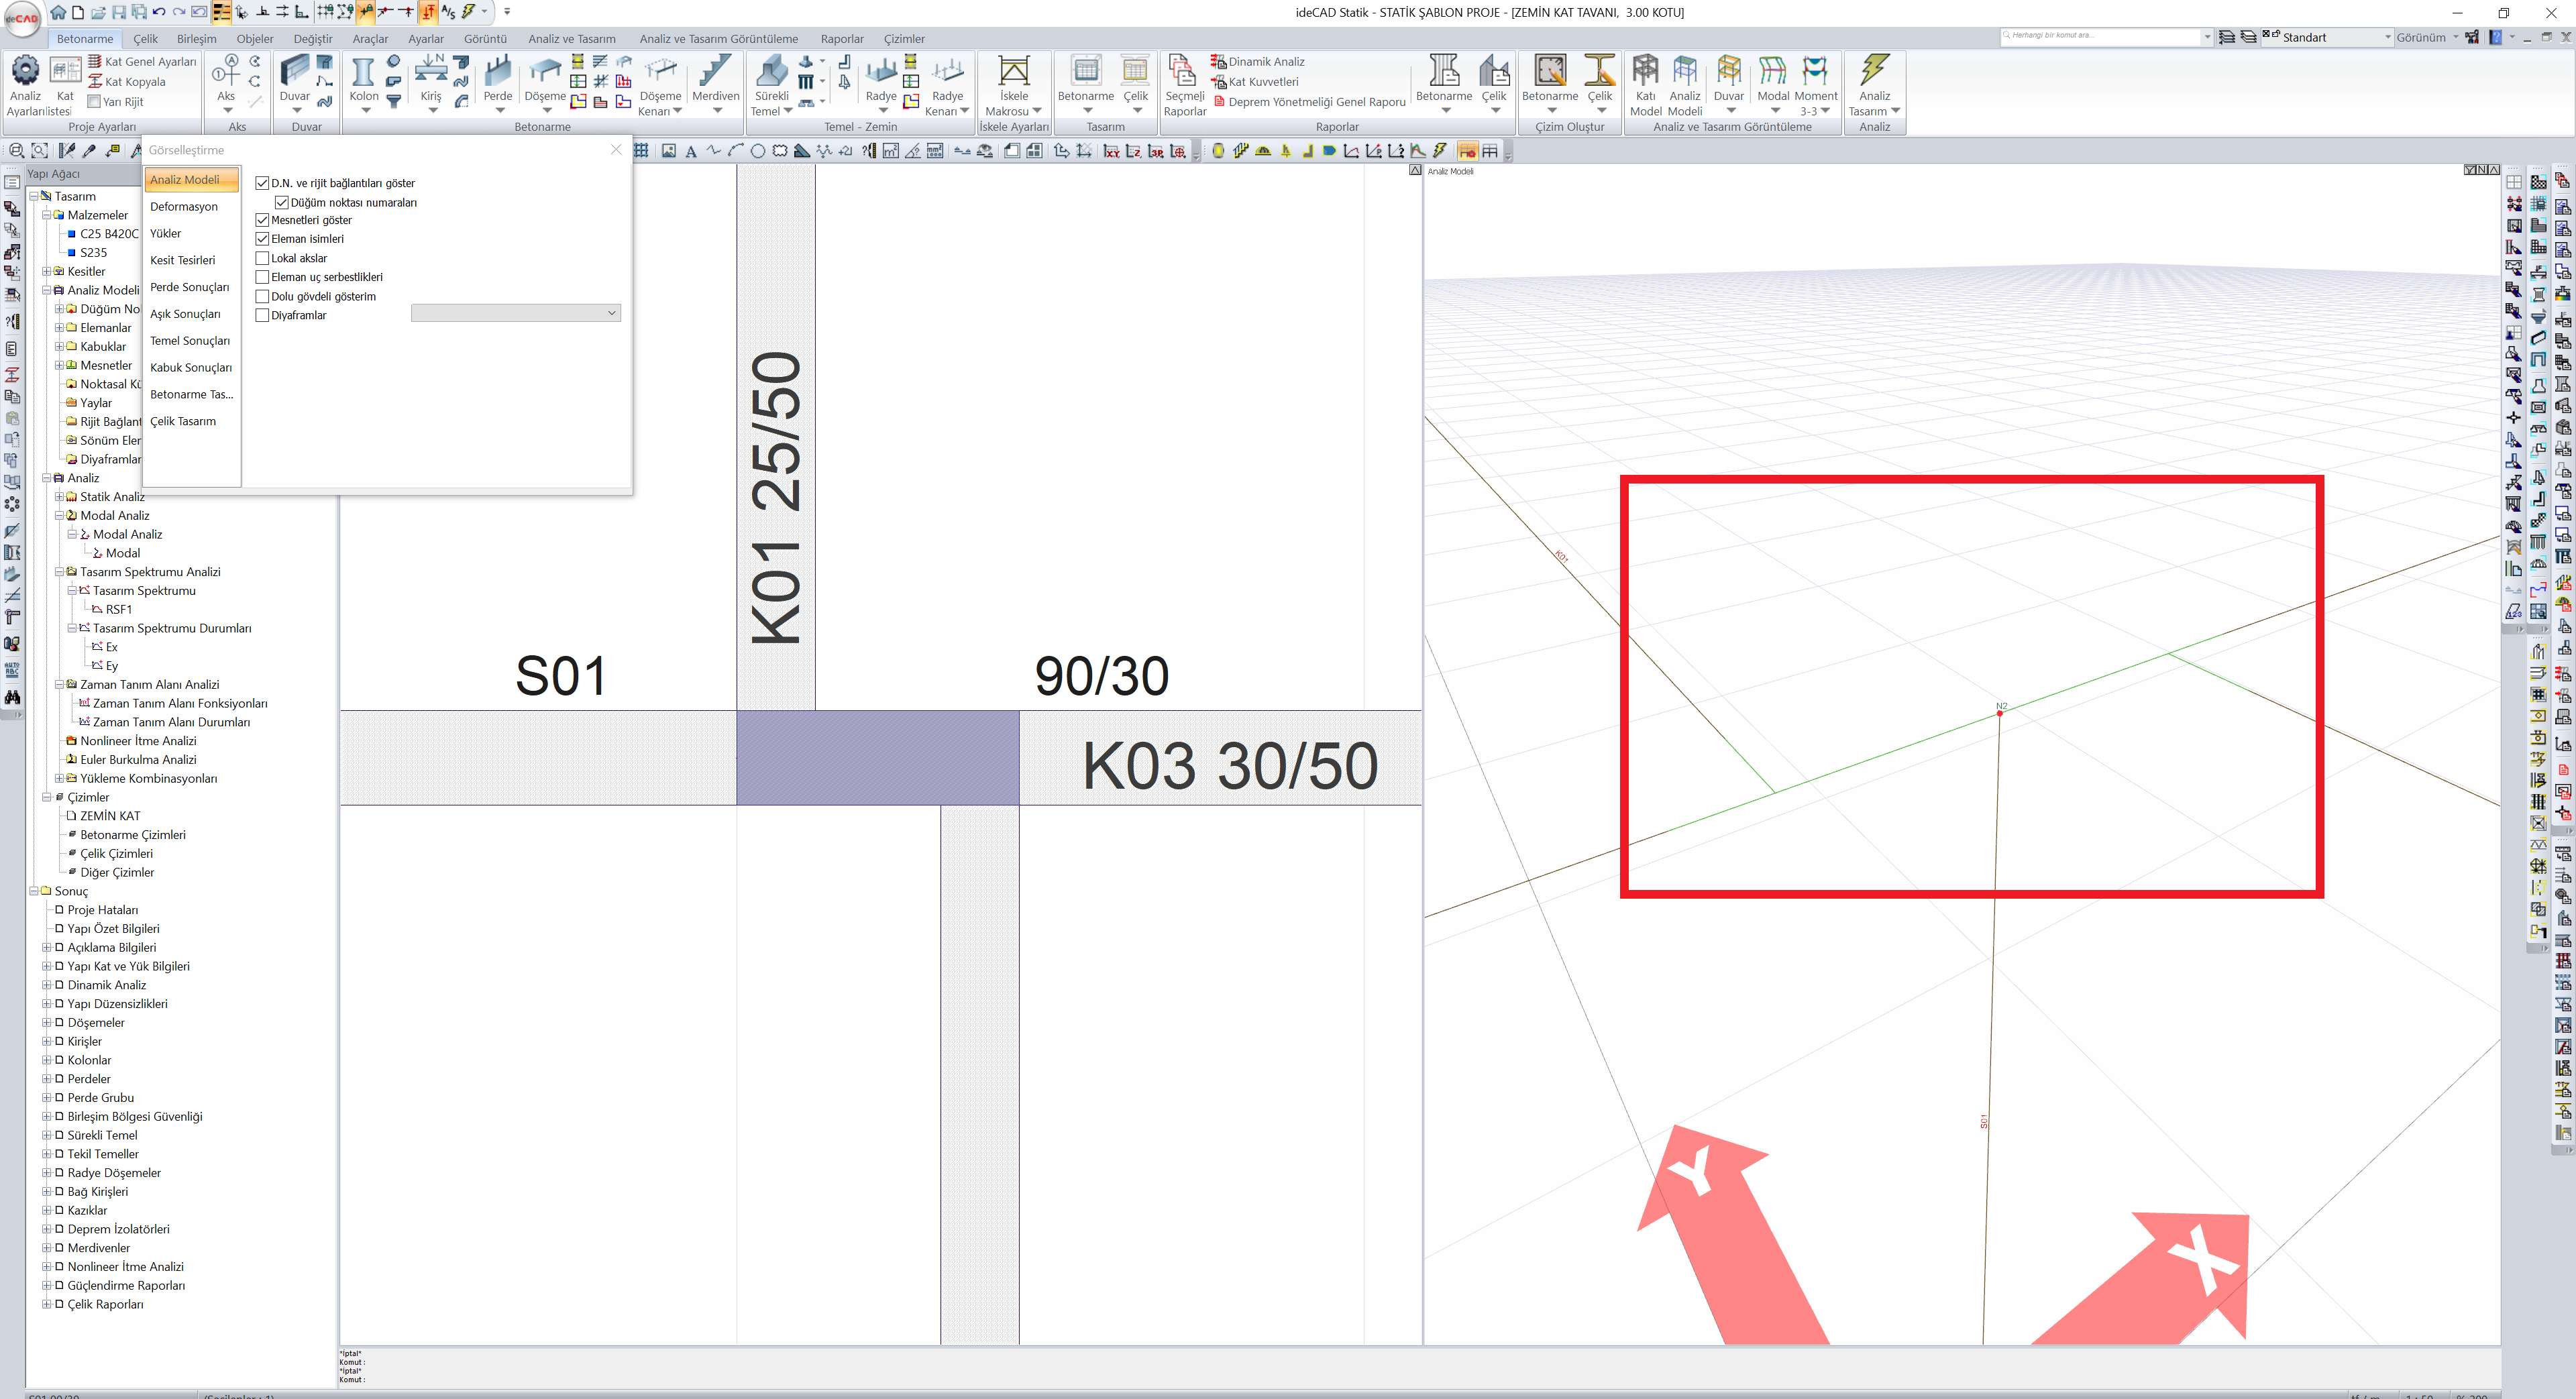
Task: Switch to Analiz ve Tasarım tab
Action: 572,39
